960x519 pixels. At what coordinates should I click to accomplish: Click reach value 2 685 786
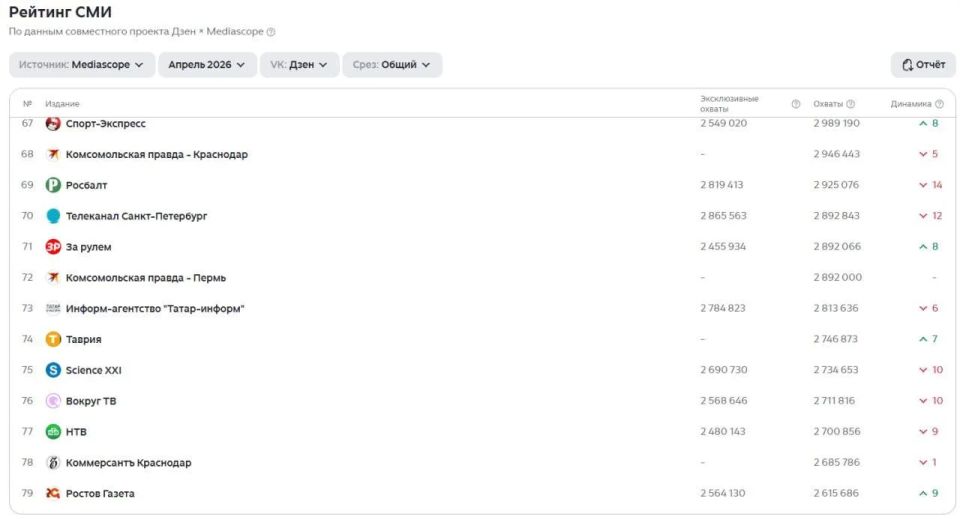click(836, 462)
